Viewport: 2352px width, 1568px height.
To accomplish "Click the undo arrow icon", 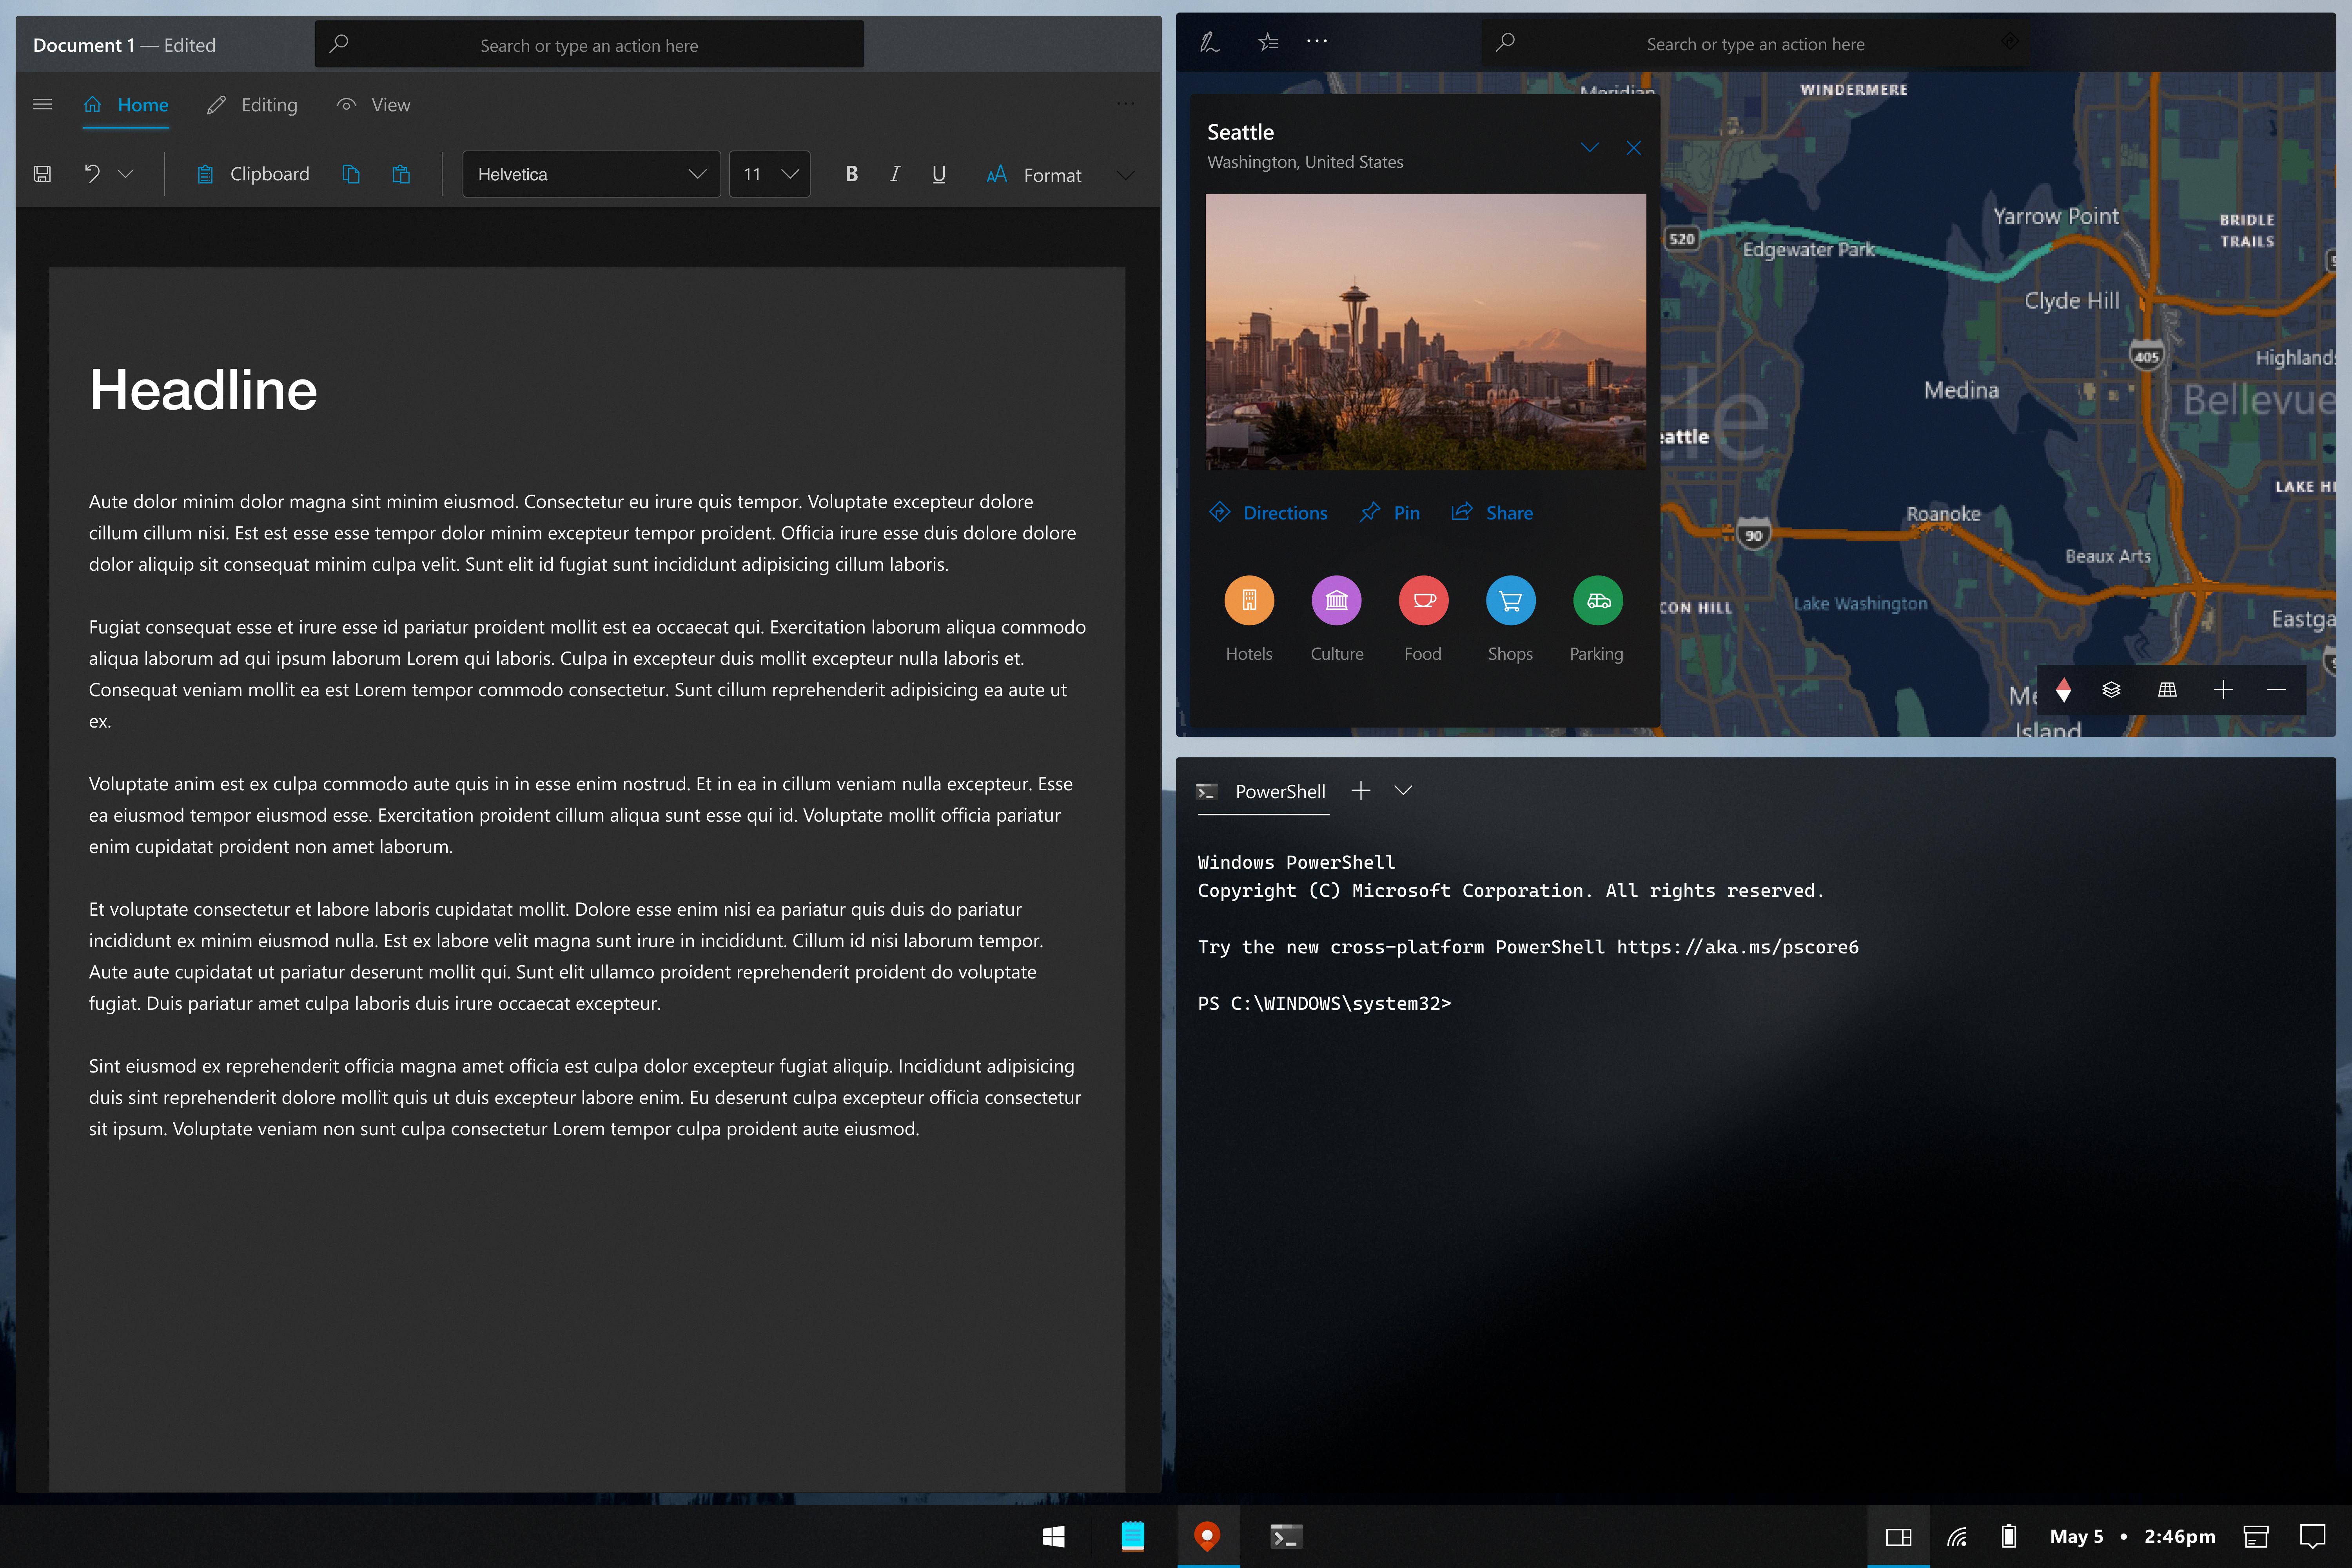I will pyautogui.click(x=92, y=174).
